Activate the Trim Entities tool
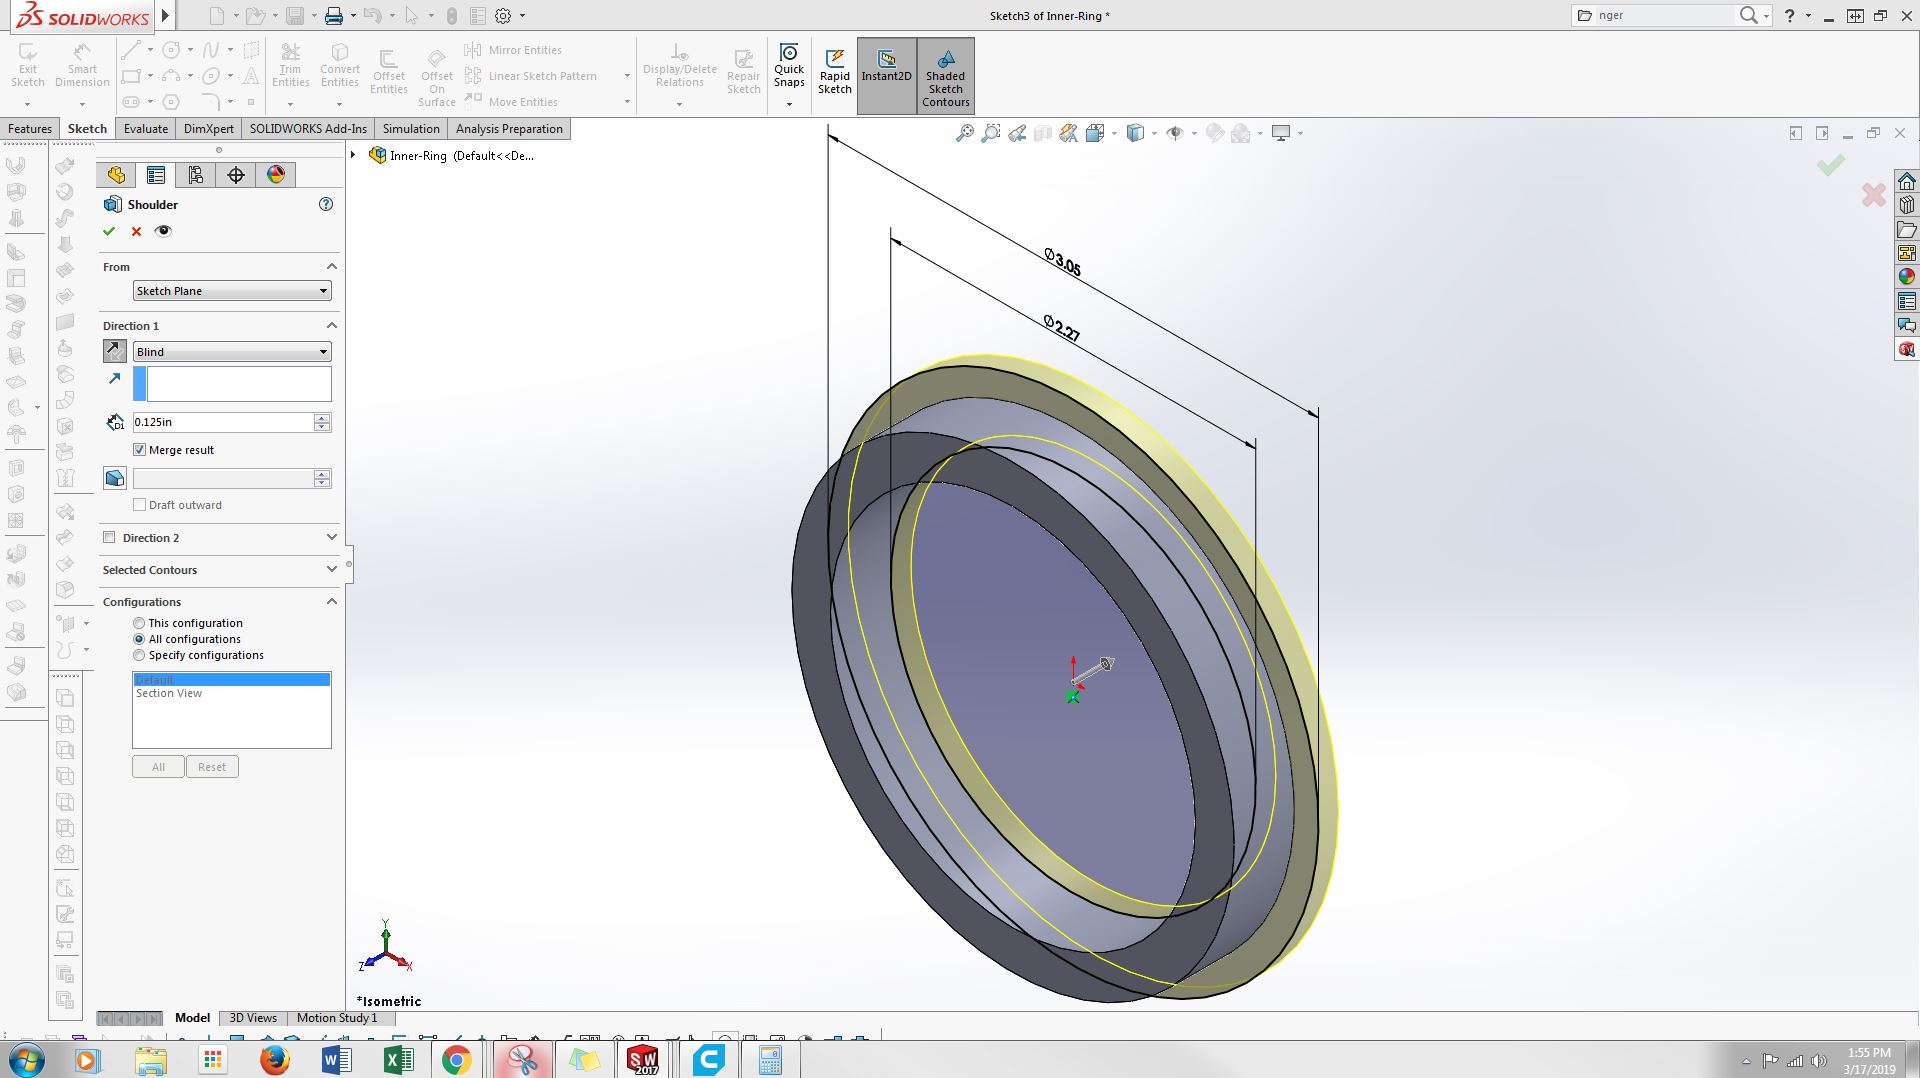The width and height of the screenshot is (1920, 1078). [x=291, y=65]
